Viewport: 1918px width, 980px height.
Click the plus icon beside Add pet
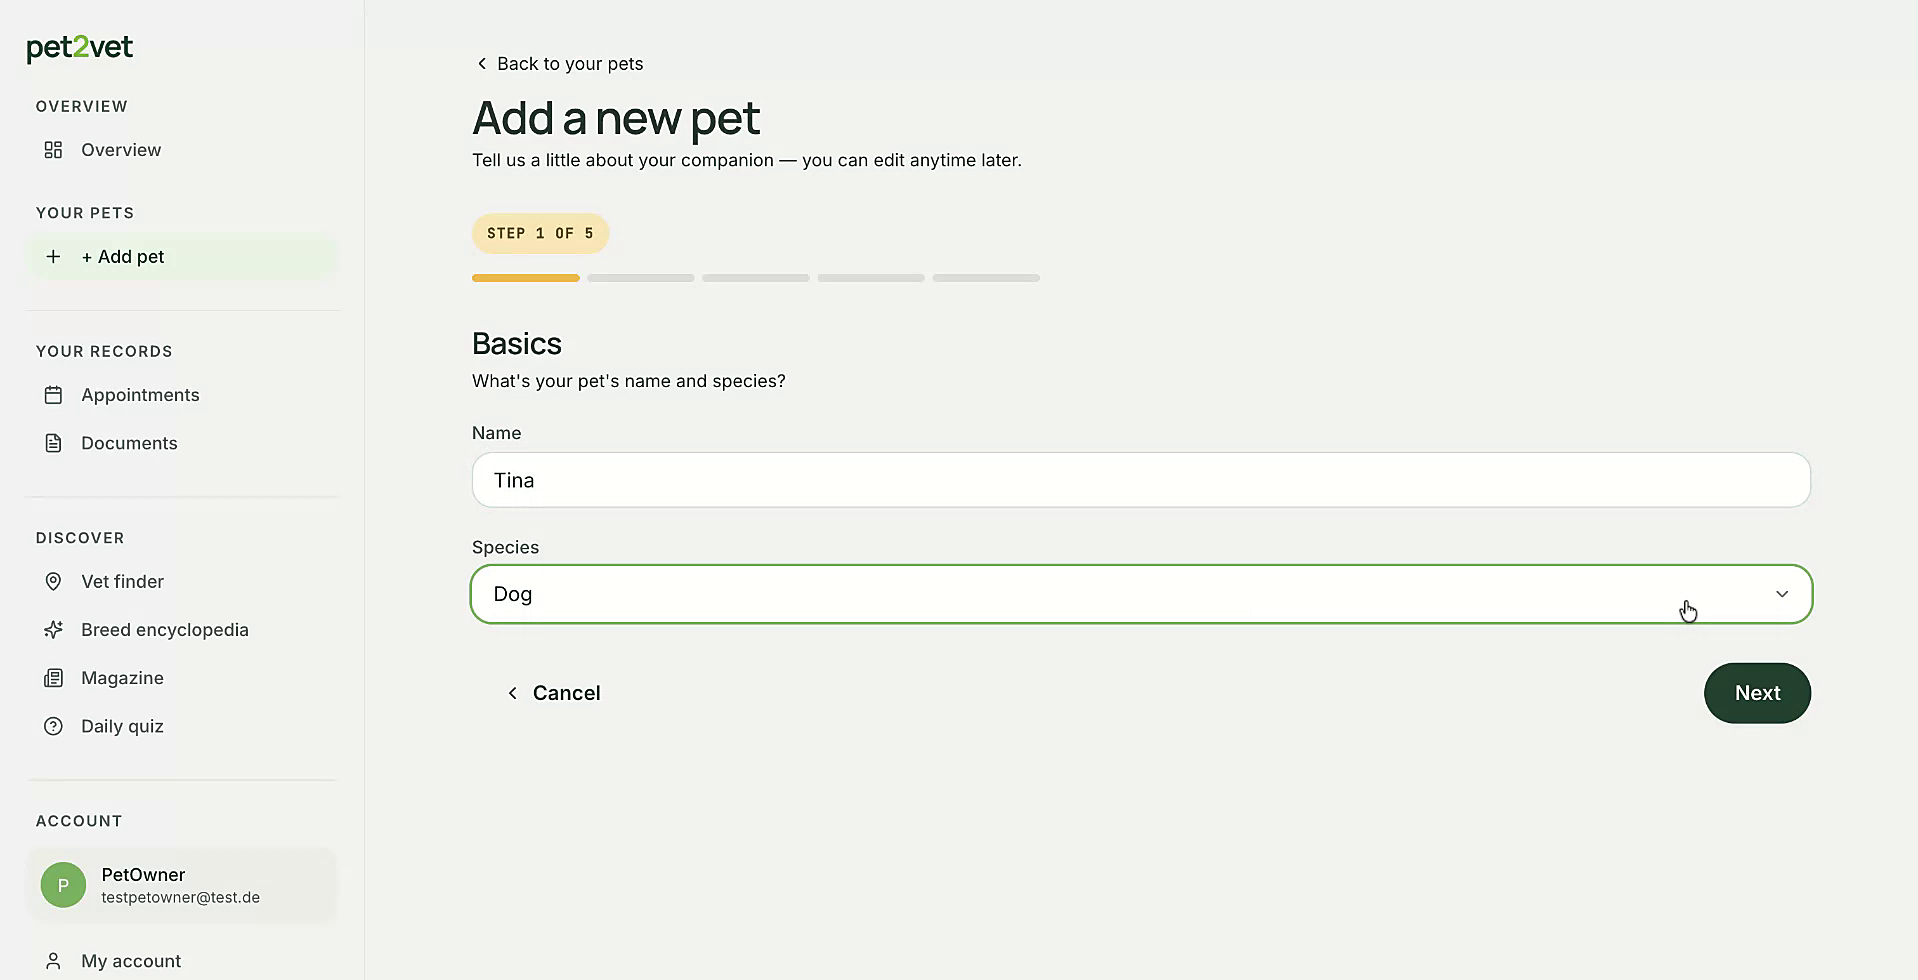click(x=53, y=257)
